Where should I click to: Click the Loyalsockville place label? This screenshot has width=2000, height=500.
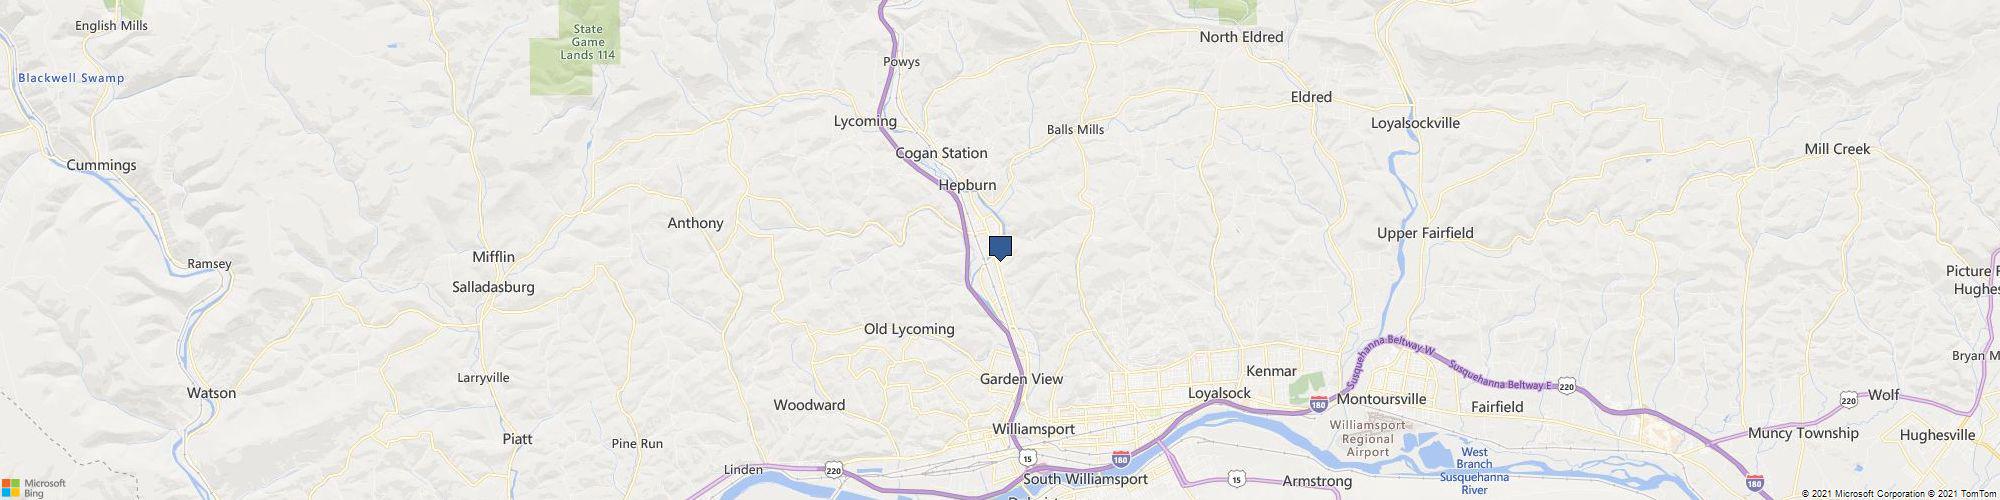click(x=1415, y=123)
